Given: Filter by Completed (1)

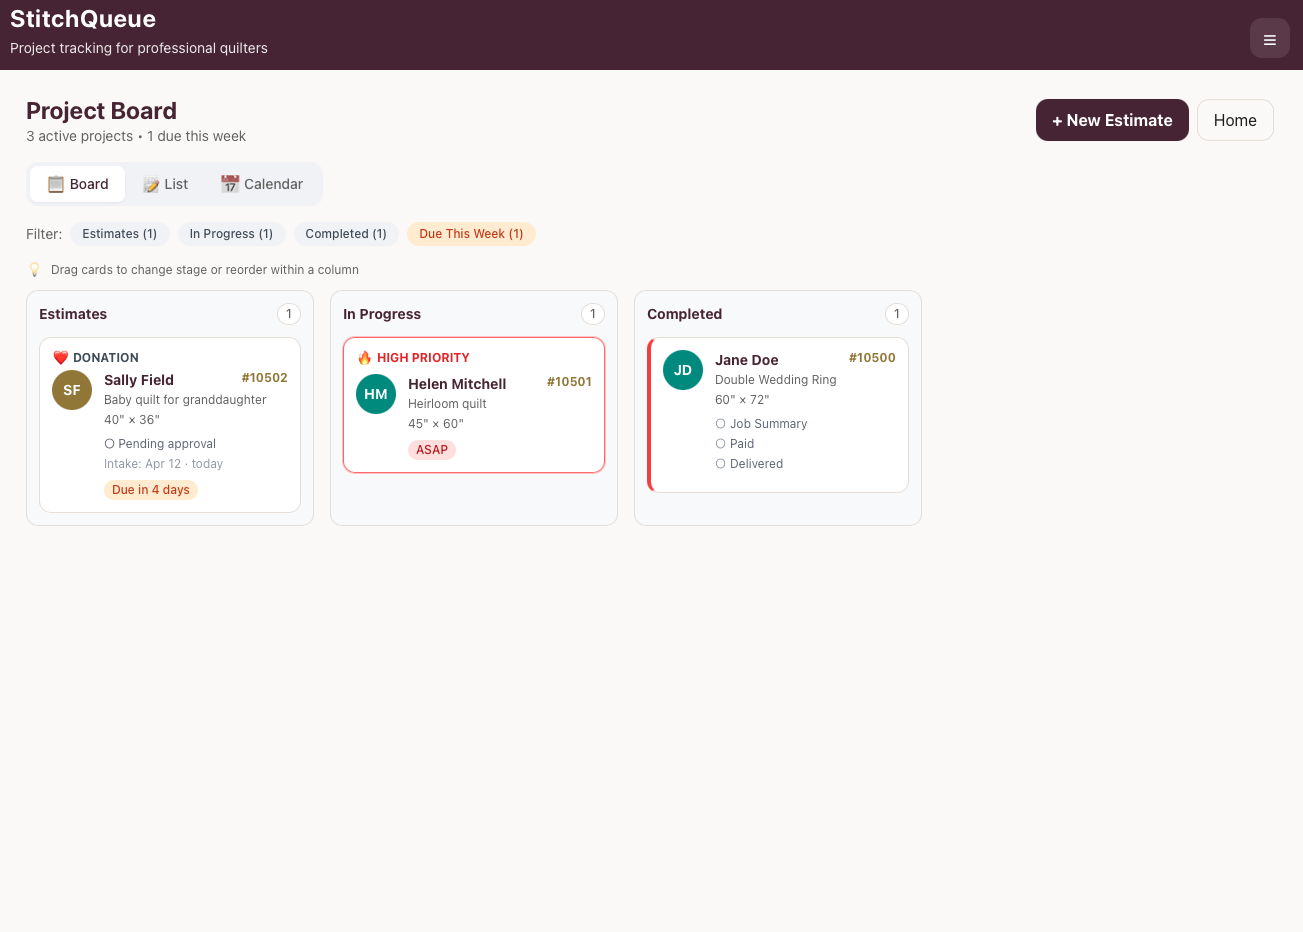Looking at the screenshot, I should 346,234.
